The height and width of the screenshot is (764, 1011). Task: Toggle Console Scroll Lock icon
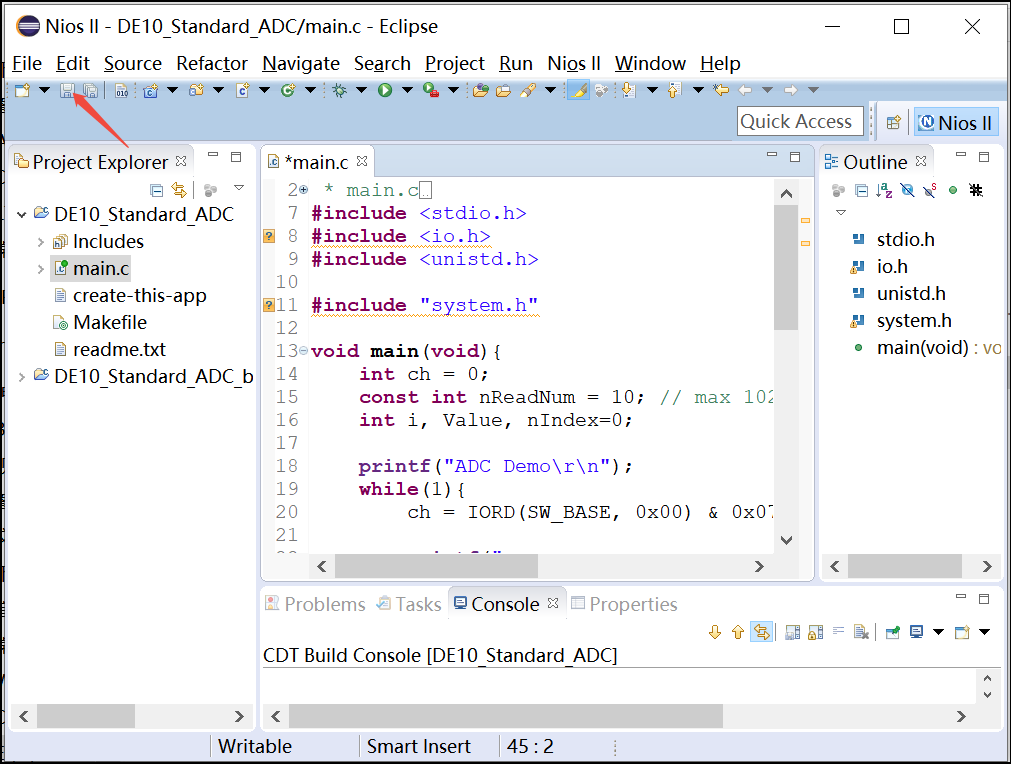click(816, 632)
